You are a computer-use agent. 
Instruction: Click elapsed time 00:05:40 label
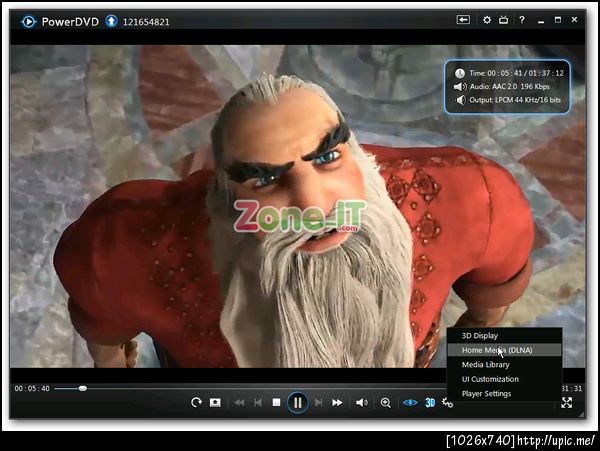(32, 389)
